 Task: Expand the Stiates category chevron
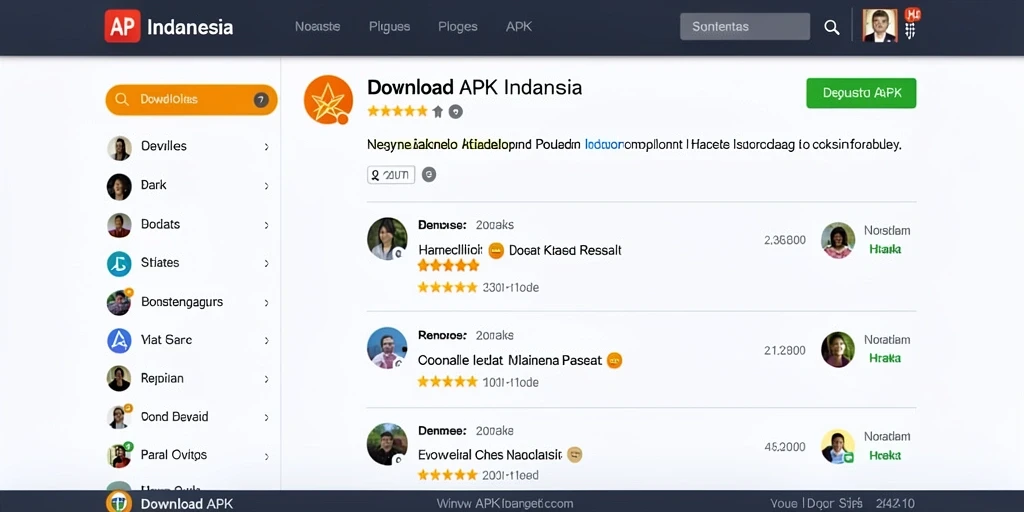point(266,264)
